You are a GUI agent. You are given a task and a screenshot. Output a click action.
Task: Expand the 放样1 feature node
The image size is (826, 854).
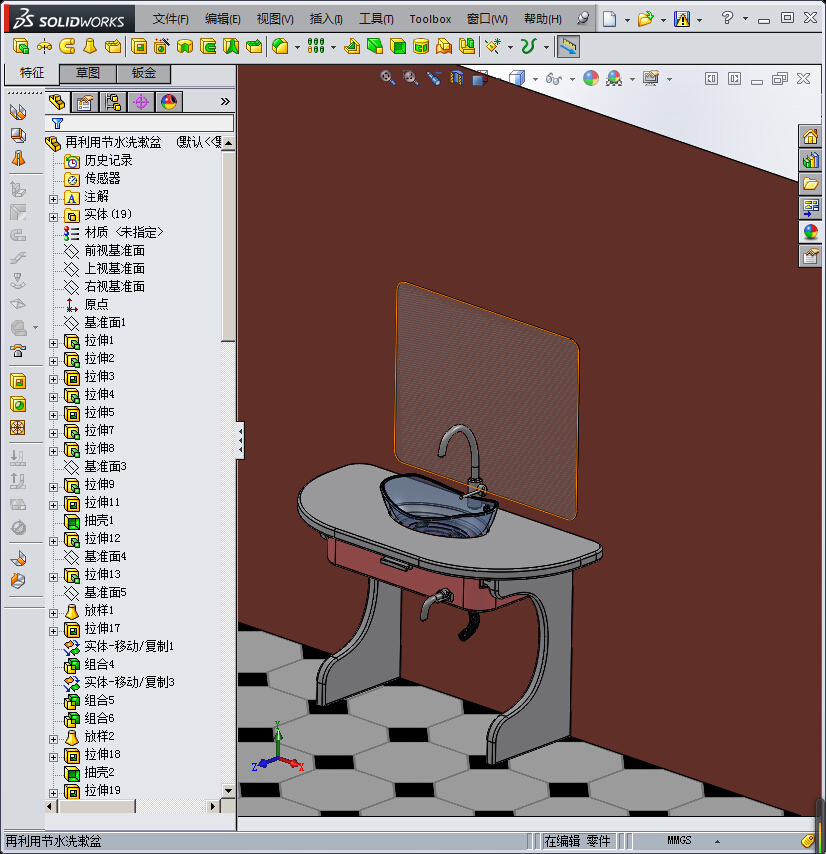tap(53, 613)
